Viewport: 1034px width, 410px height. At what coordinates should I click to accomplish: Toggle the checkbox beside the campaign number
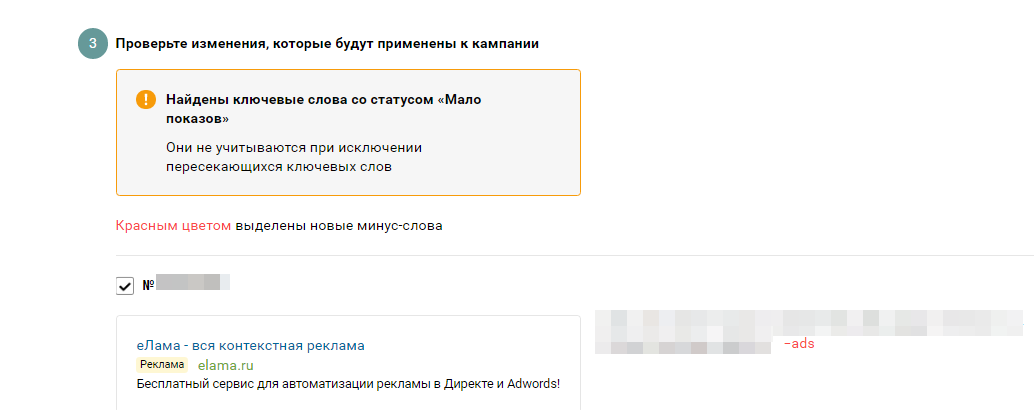[125, 286]
